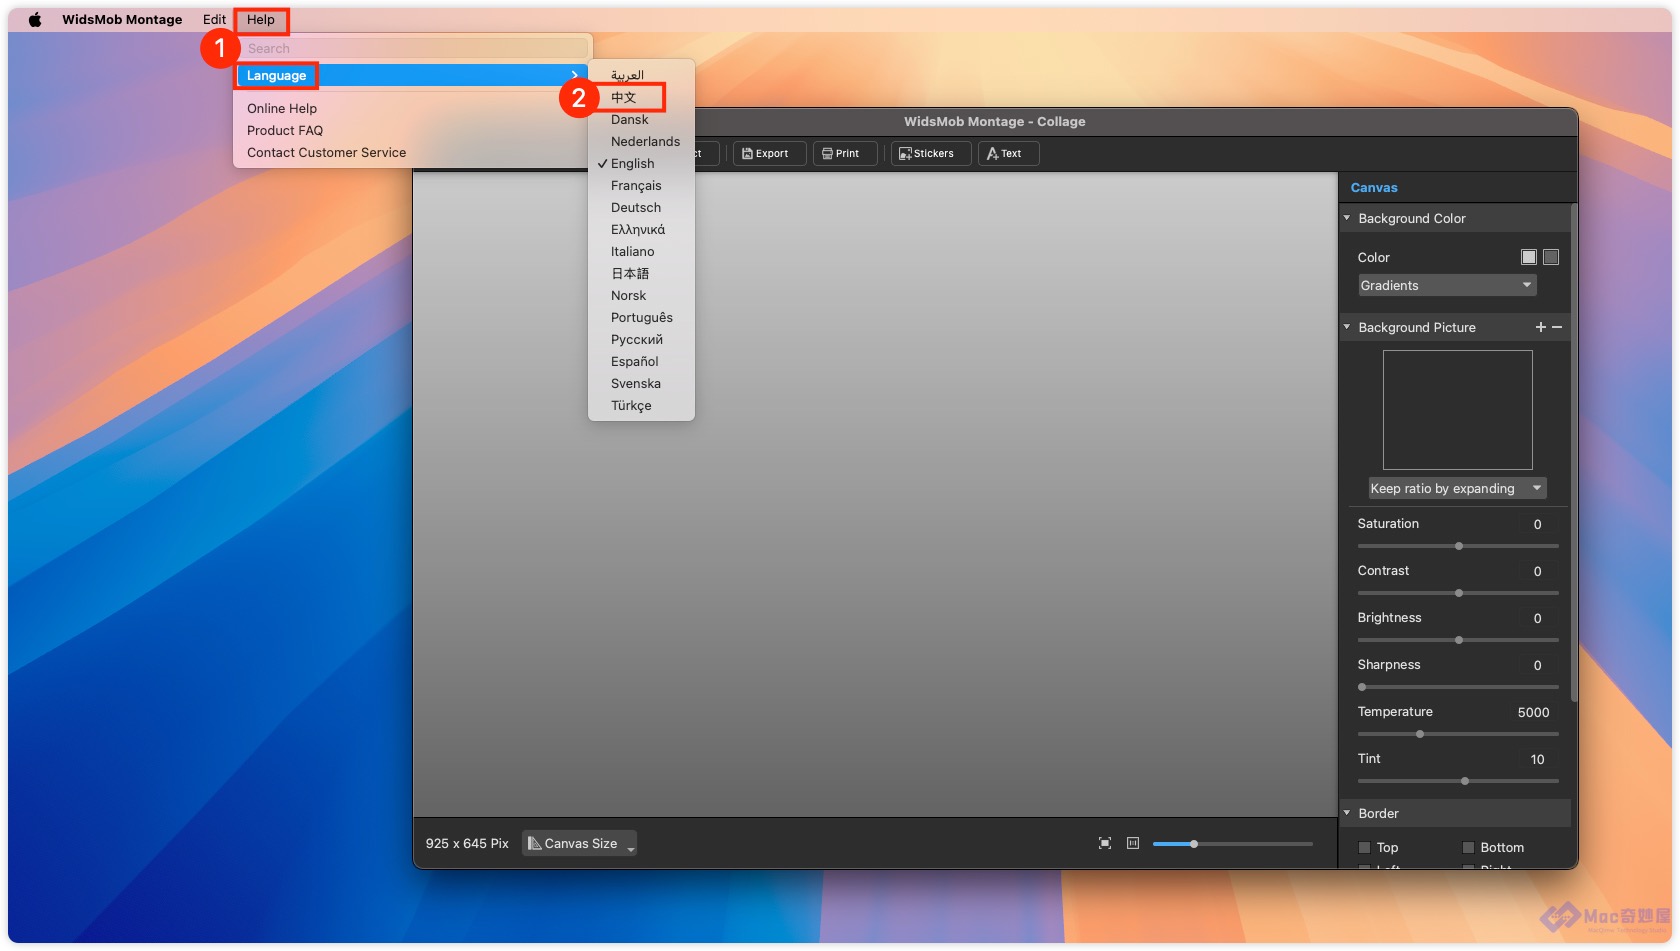1680x951 pixels.
Task: Click the Temperature value 5000 field
Action: point(1533,712)
